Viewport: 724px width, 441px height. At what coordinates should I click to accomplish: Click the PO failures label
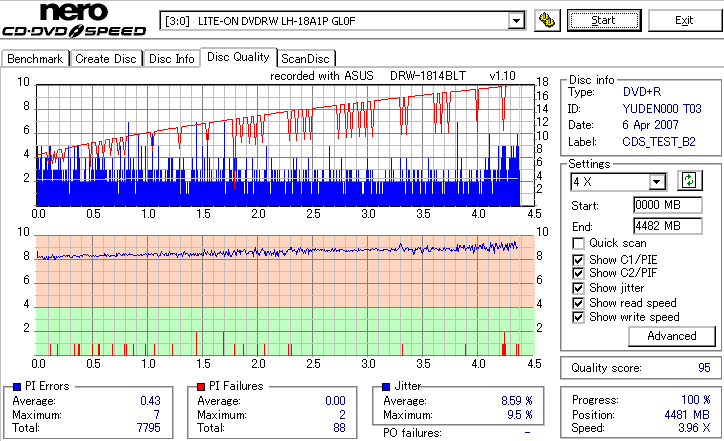click(412, 433)
